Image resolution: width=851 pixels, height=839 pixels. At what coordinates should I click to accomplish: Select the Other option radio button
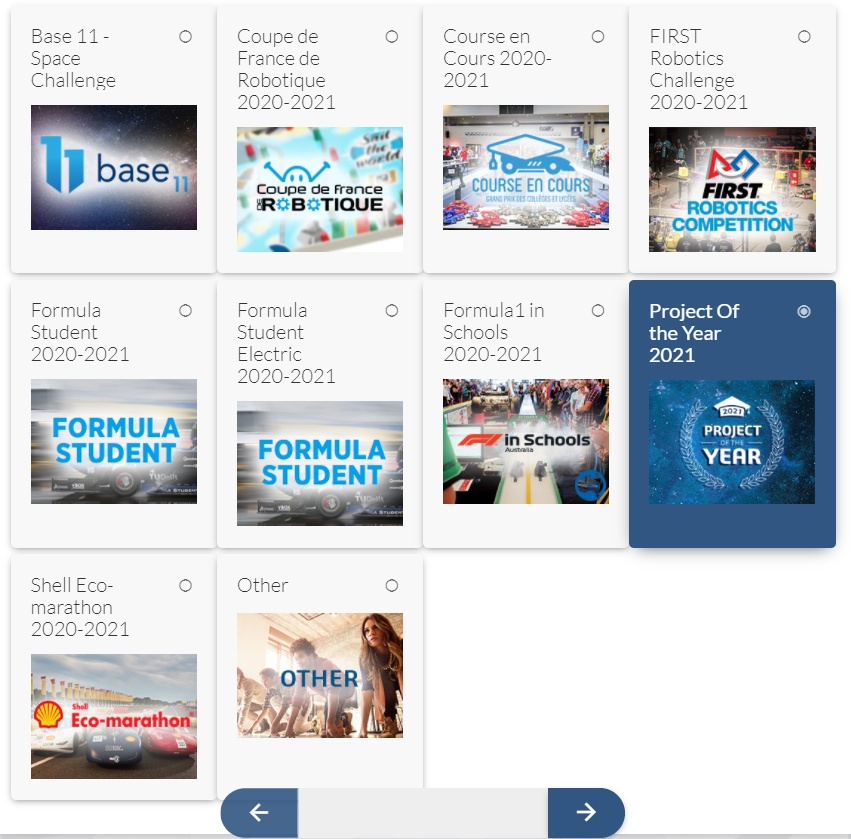[x=392, y=586]
